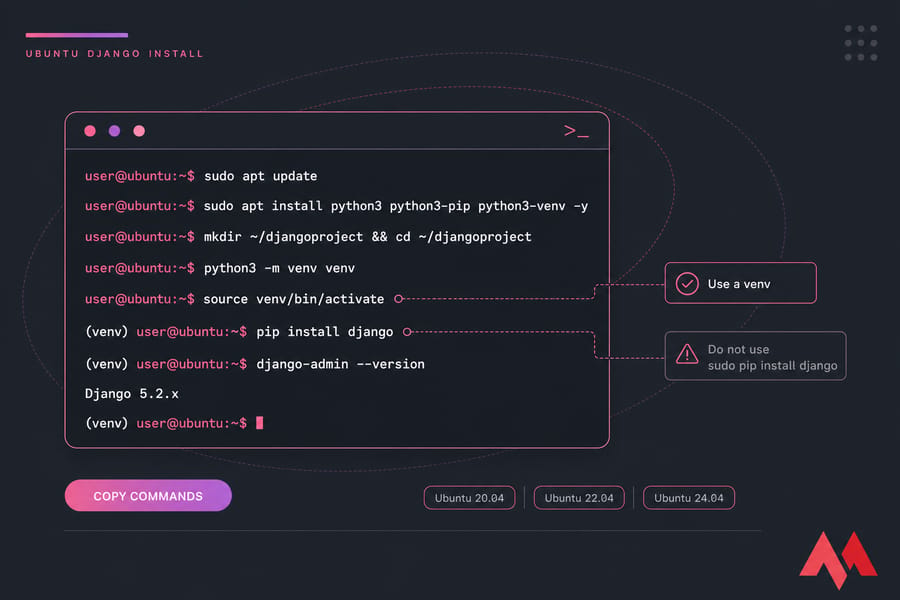Click the pink third dot in terminal title bar

tap(139, 131)
